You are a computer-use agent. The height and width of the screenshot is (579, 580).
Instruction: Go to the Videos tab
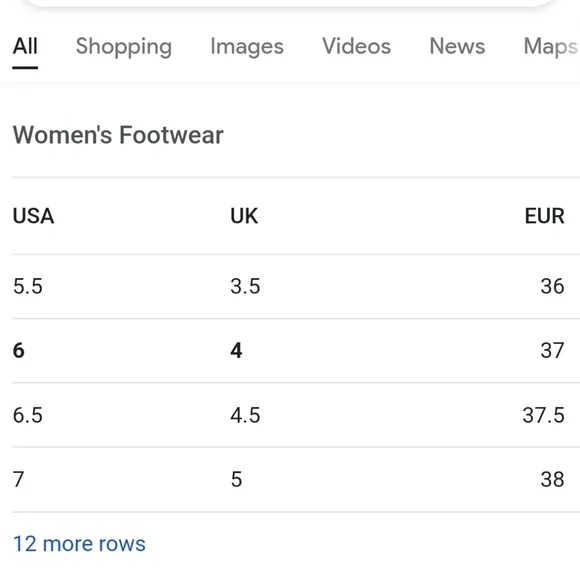[x=357, y=47]
